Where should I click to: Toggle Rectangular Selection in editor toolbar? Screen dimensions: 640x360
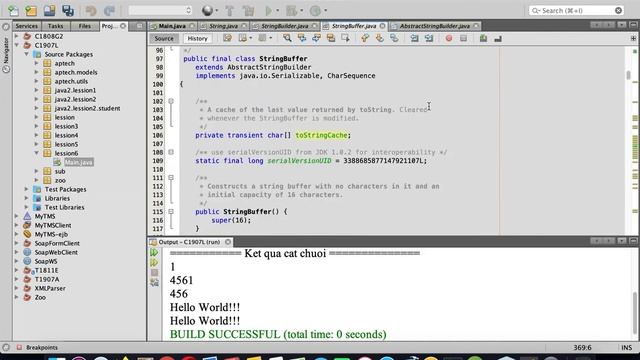(345, 38)
